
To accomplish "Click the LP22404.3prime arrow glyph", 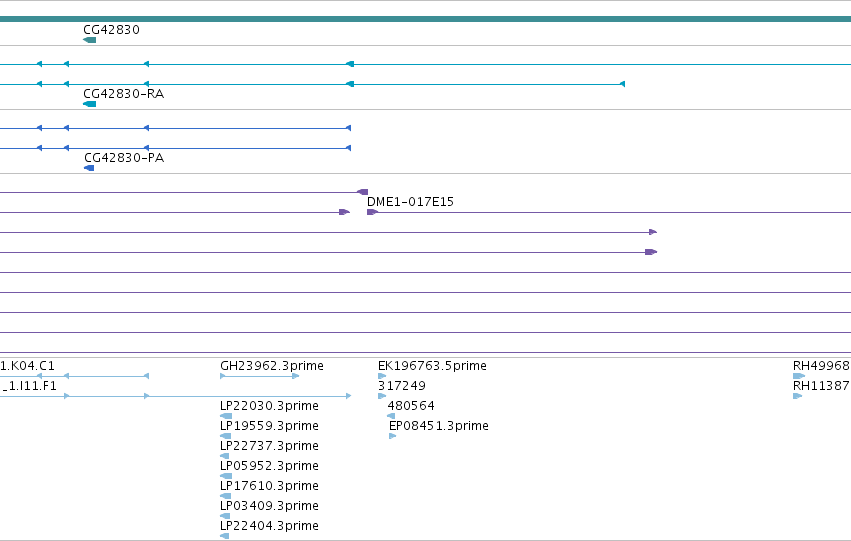I will click(x=224, y=536).
